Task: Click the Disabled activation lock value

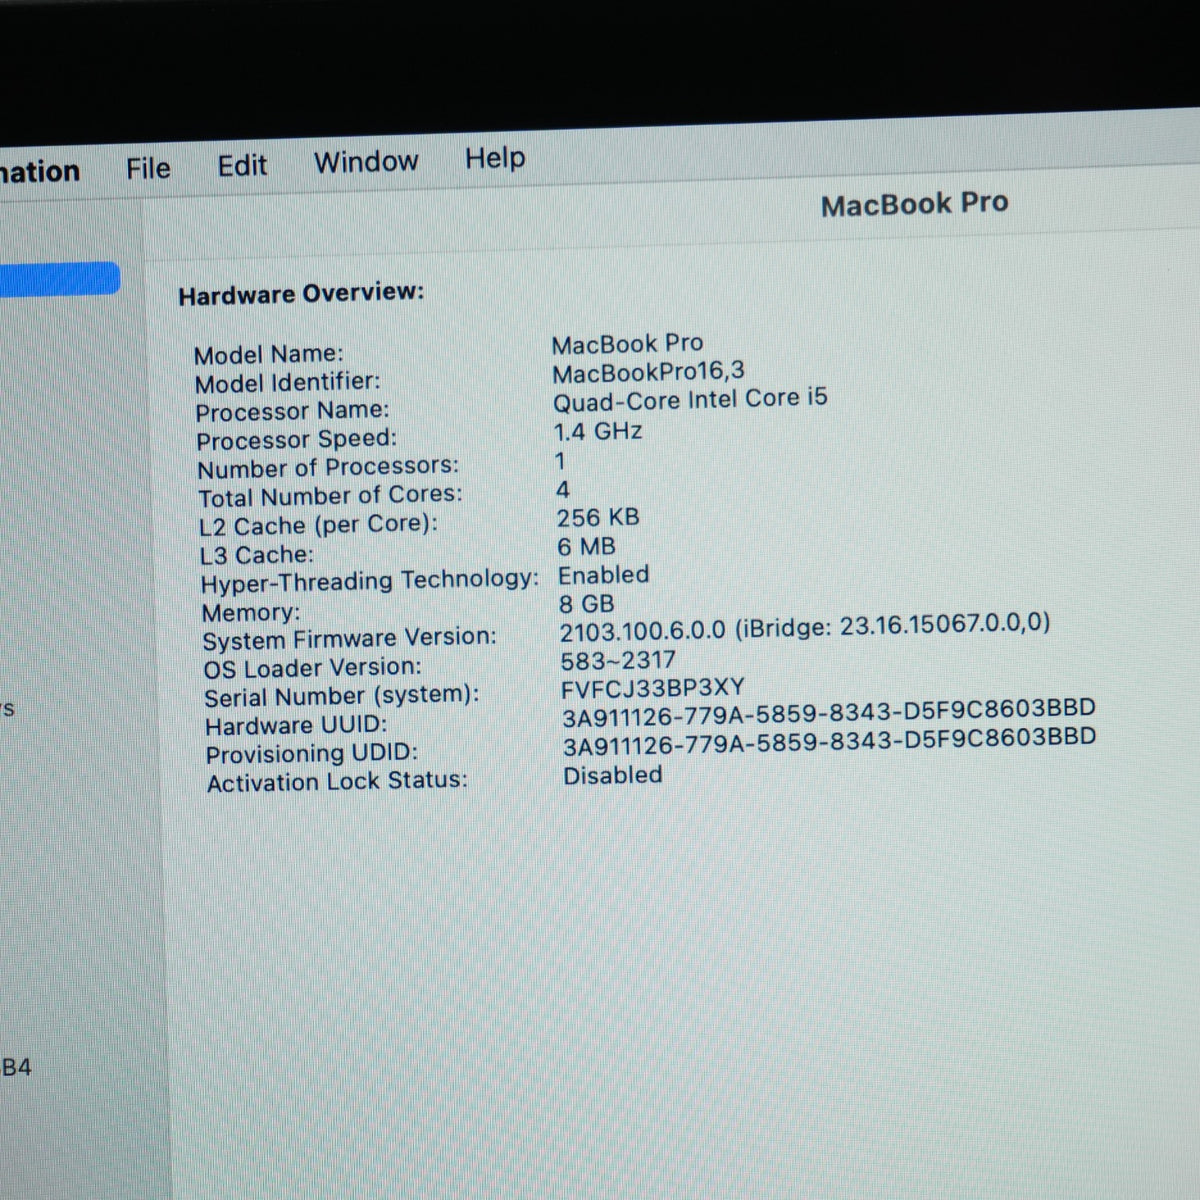Action: point(612,775)
